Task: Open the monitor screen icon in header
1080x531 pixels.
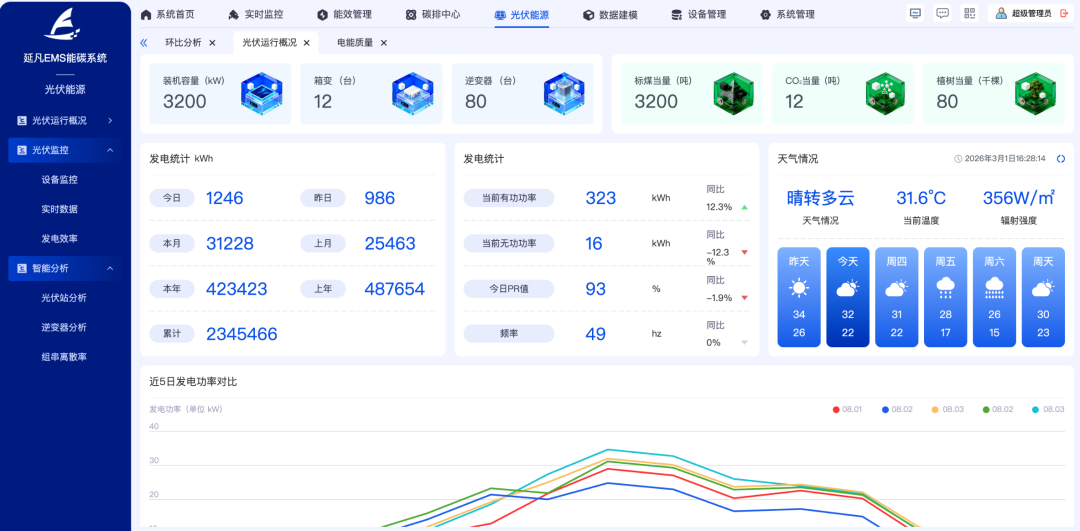Action: pyautogui.click(x=915, y=13)
